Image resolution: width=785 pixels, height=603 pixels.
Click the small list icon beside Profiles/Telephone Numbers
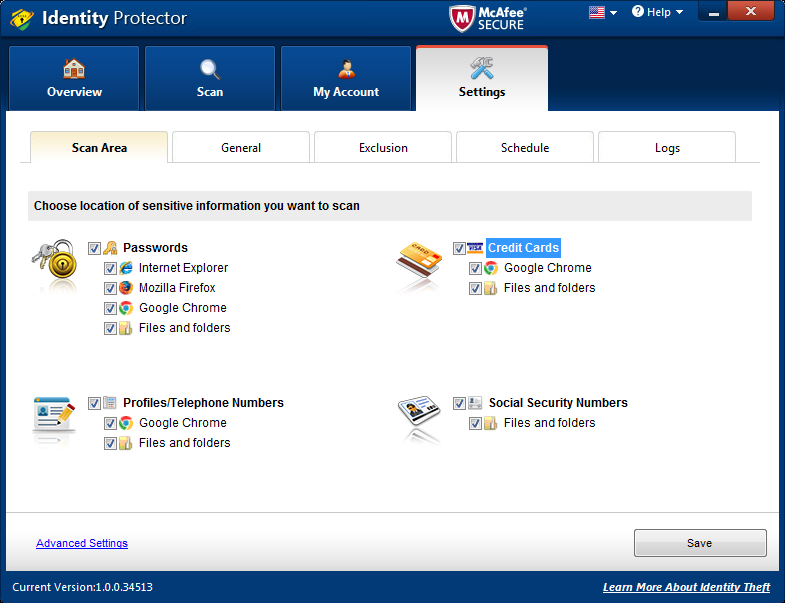point(110,403)
